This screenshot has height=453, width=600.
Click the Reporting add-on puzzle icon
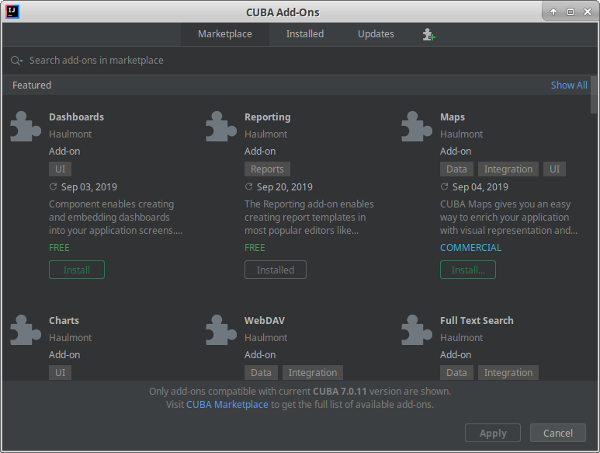[x=221, y=126]
